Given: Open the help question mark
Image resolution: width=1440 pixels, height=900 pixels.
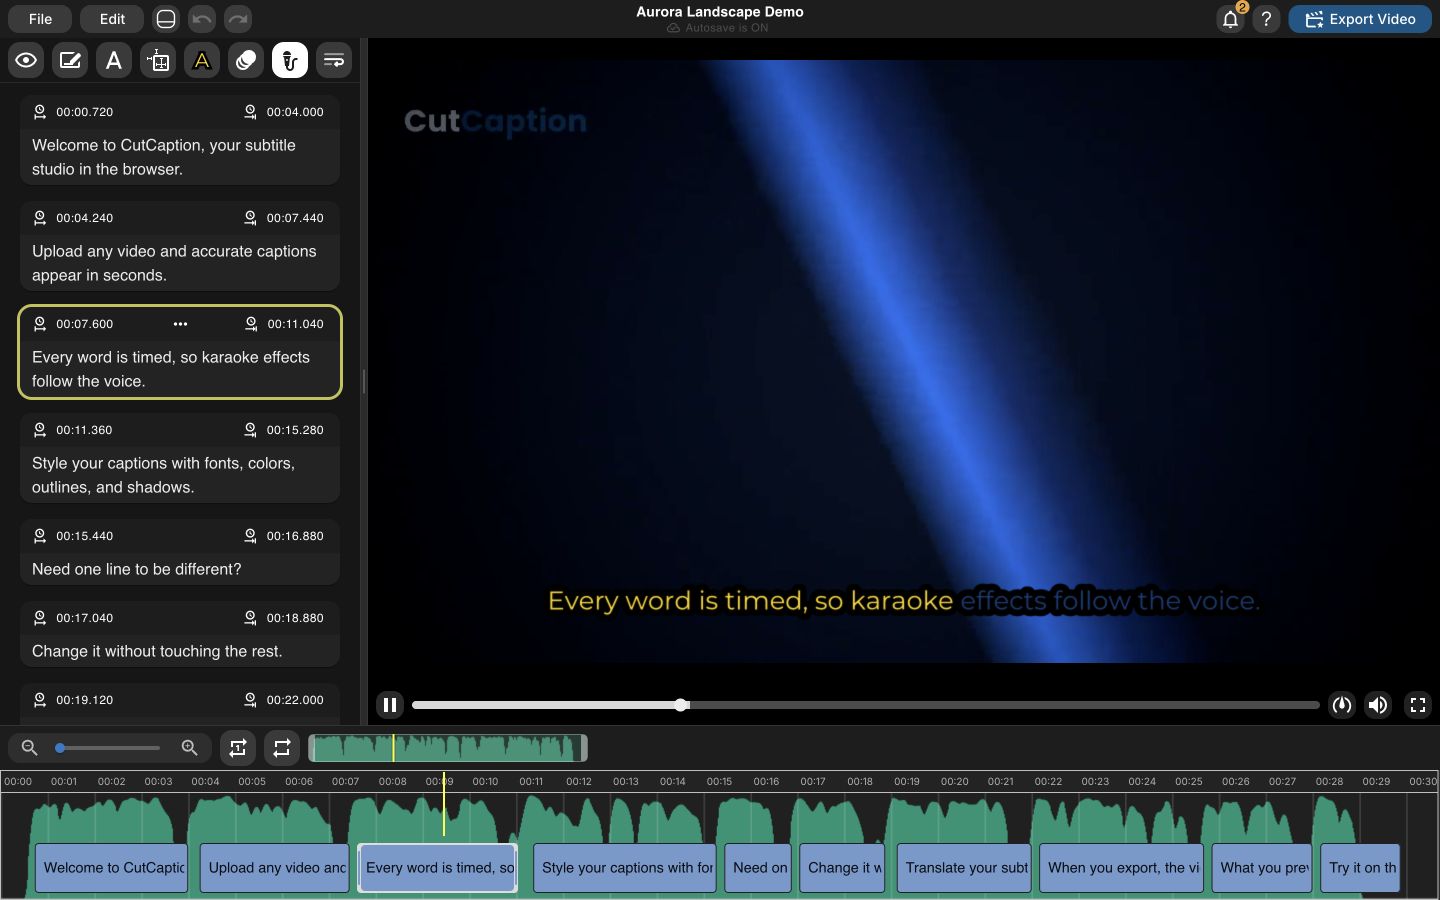Looking at the screenshot, I should click(x=1266, y=19).
